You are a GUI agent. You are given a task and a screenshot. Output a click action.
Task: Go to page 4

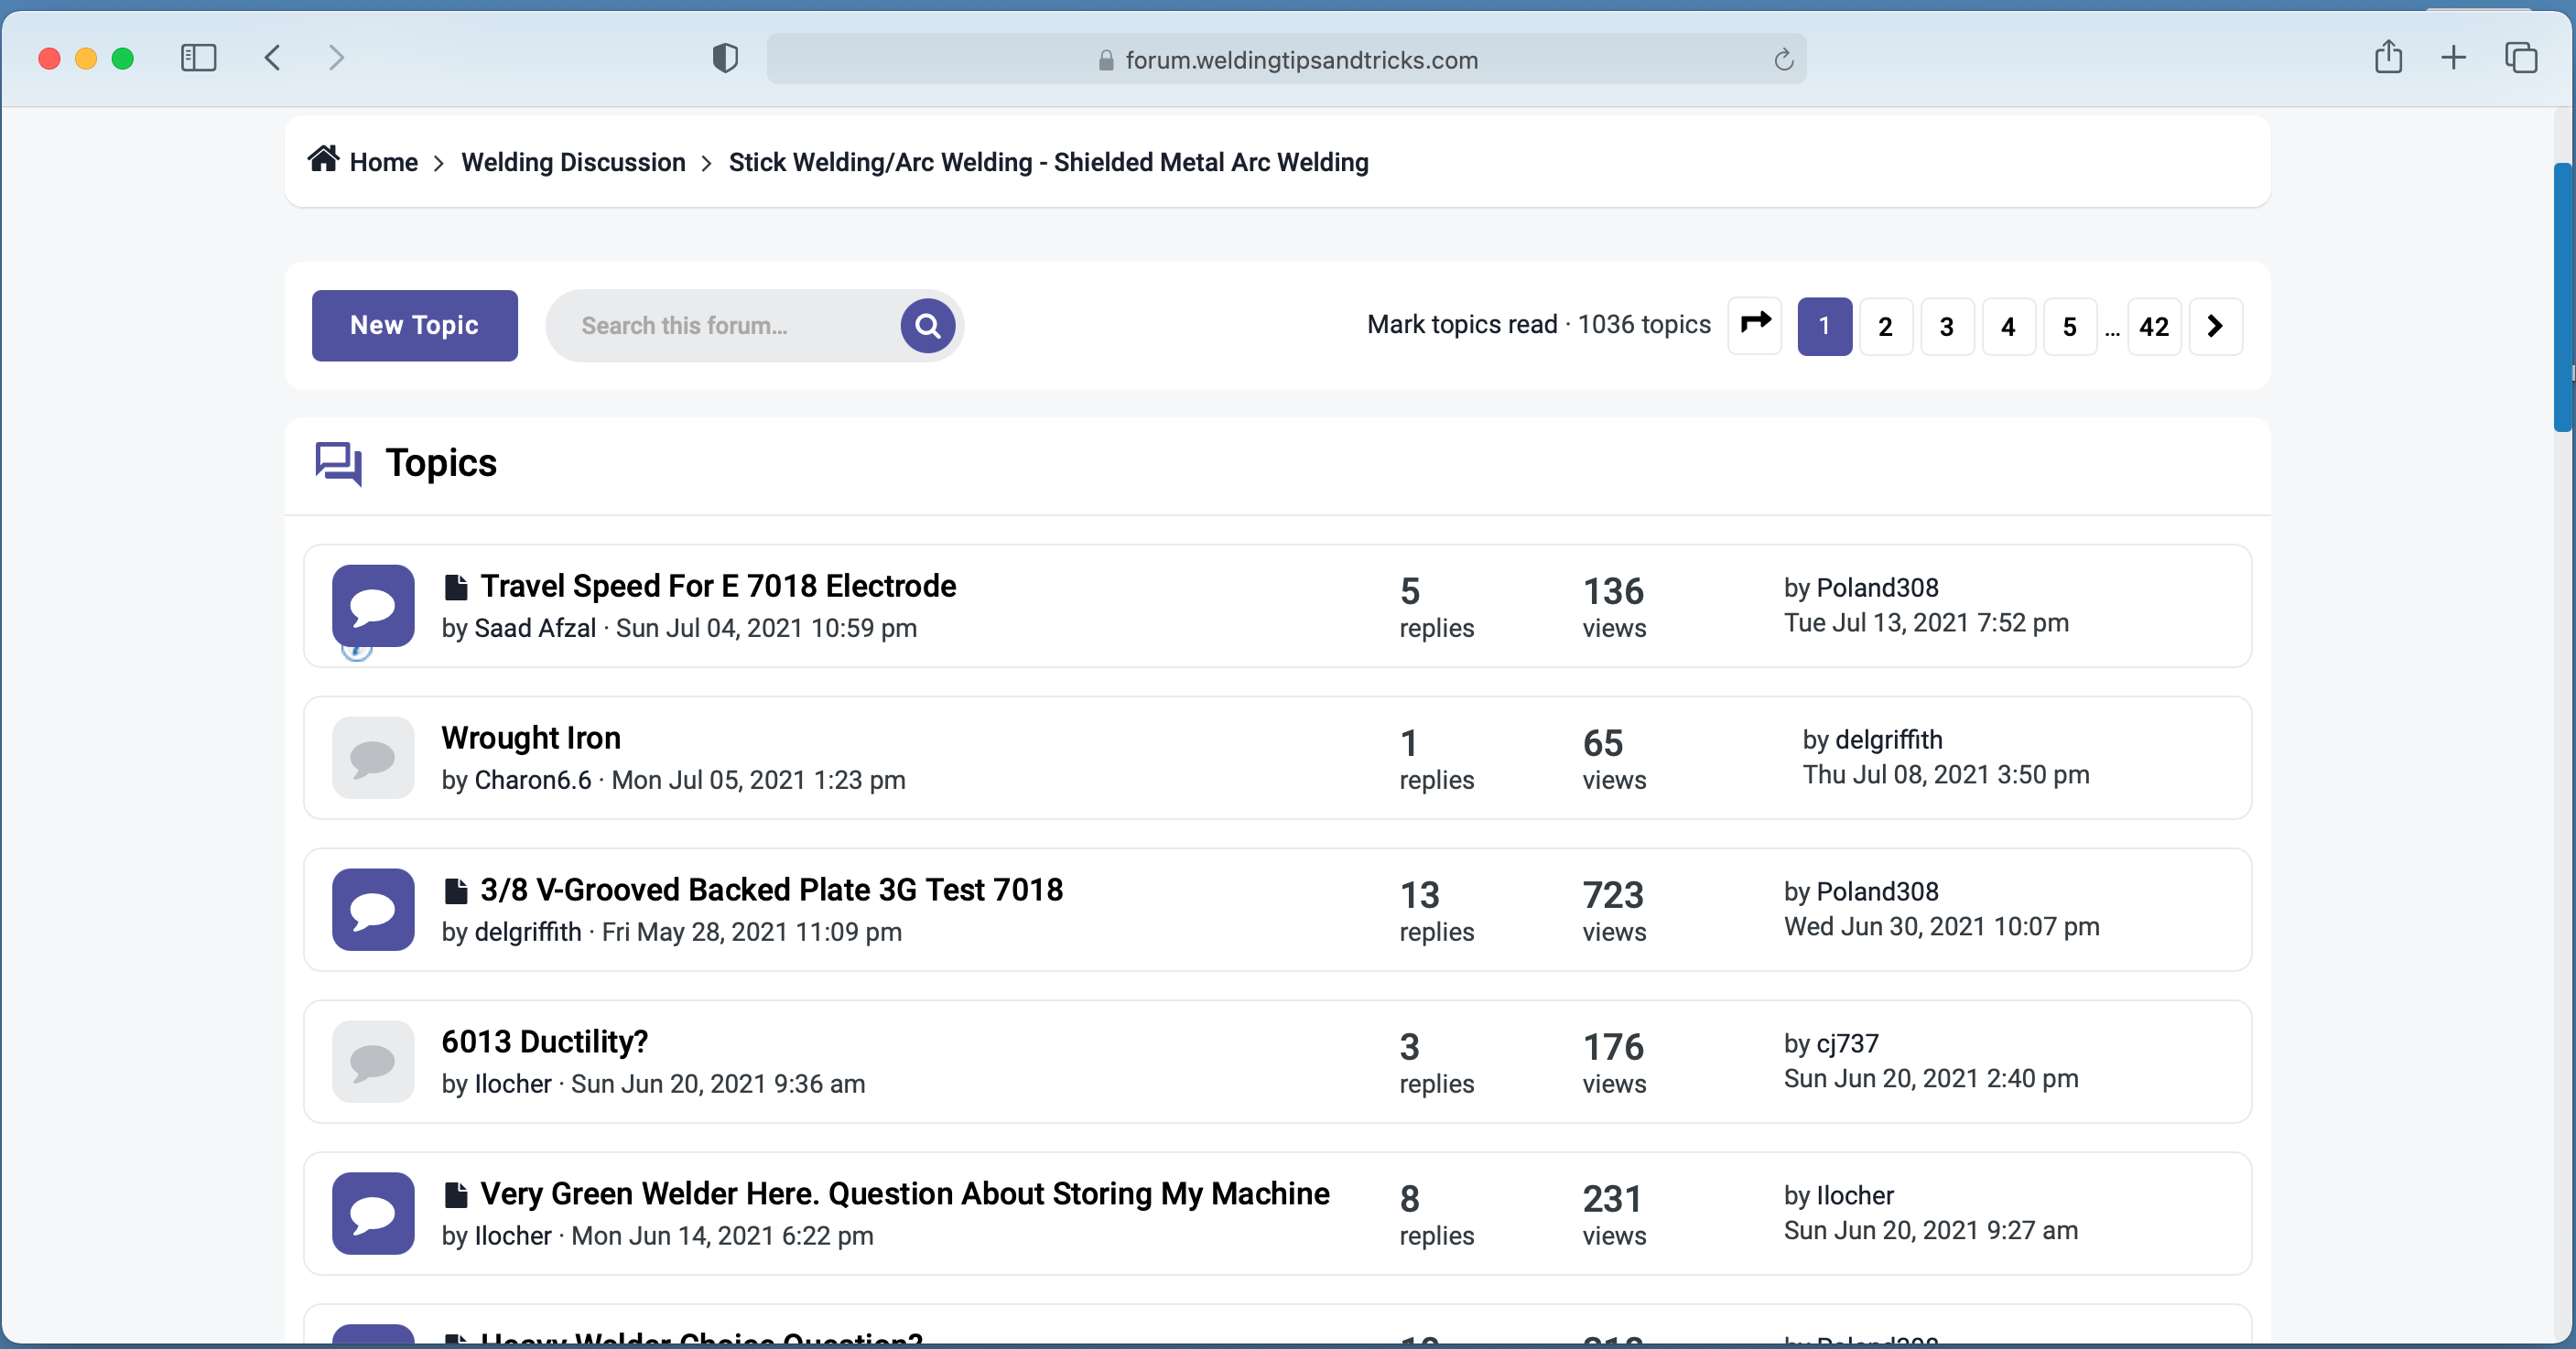click(2008, 326)
